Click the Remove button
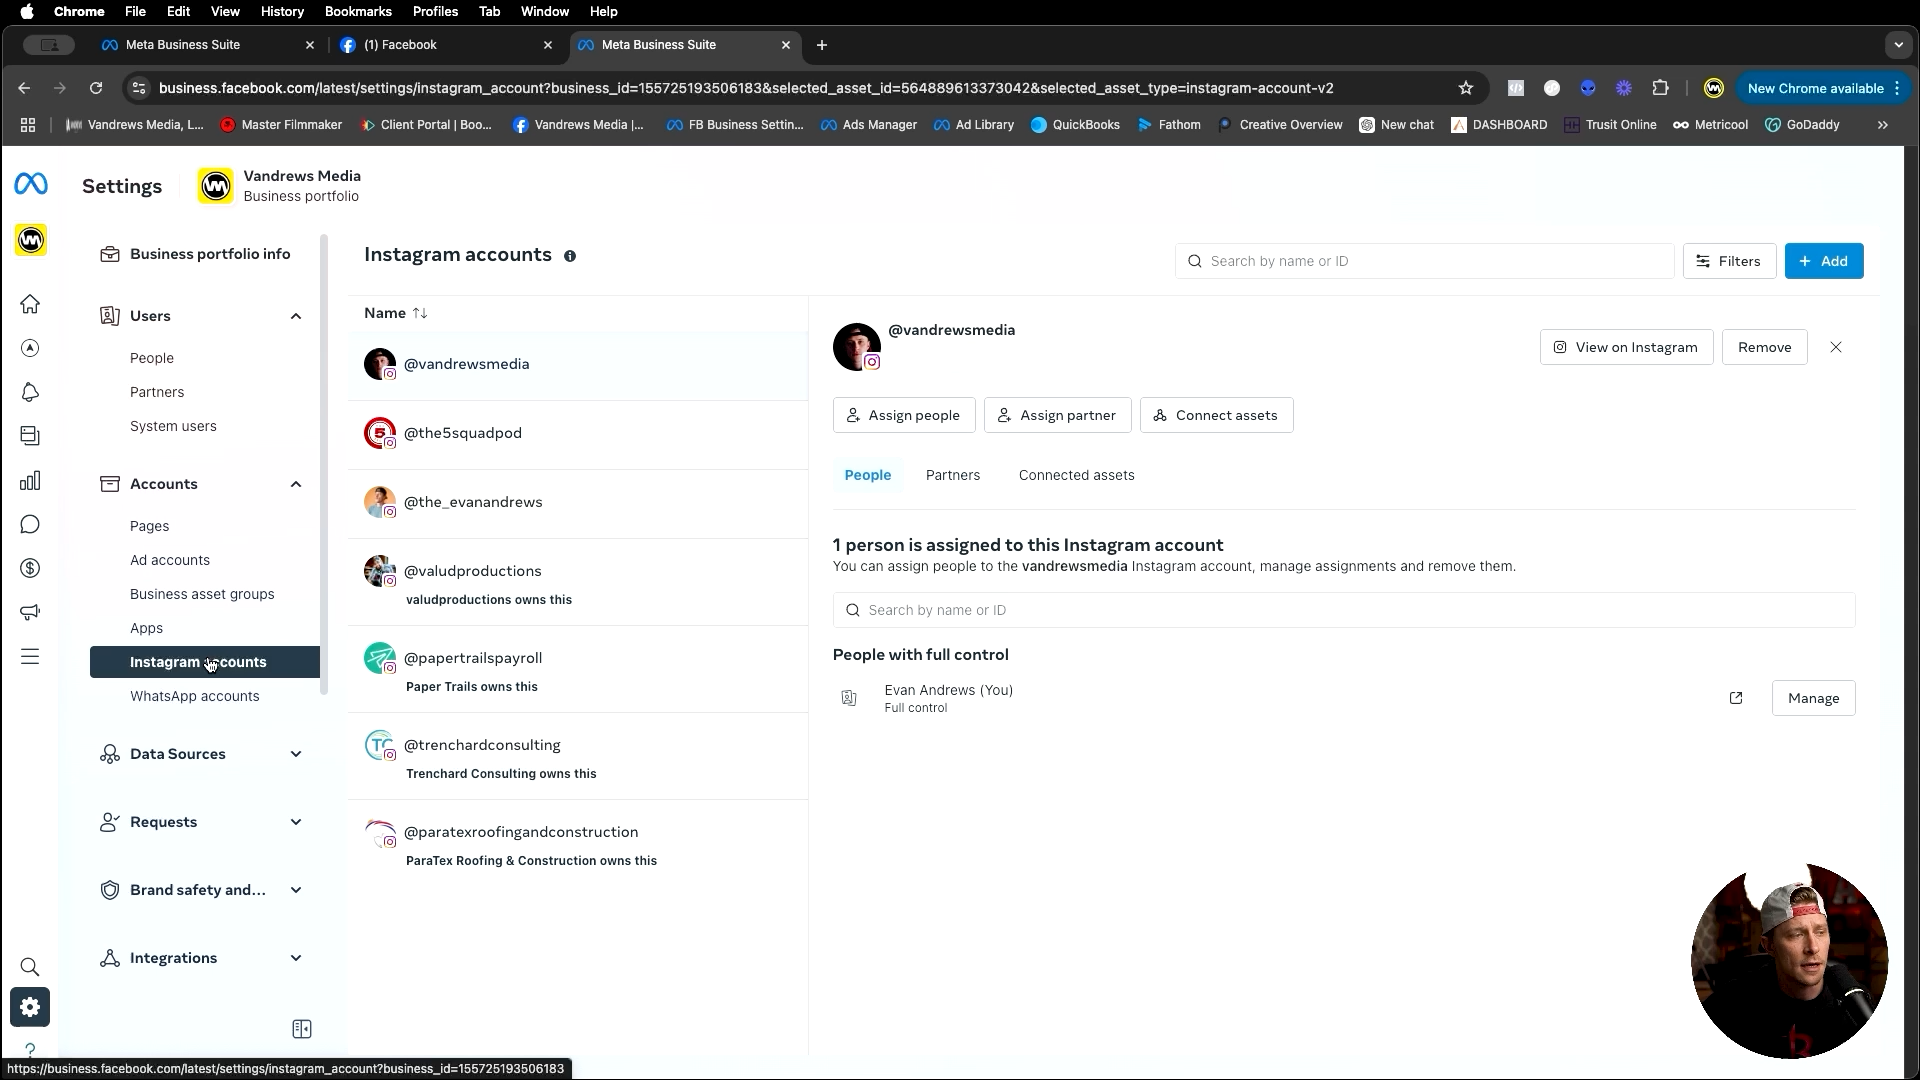The height and width of the screenshot is (1080, 1920). coord(1764,347)
